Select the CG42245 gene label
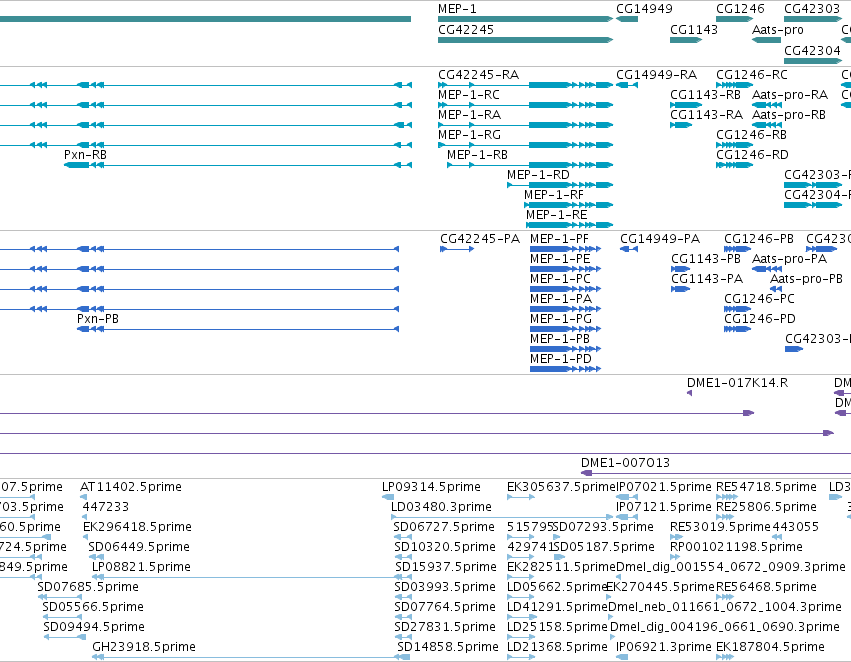 (466, 29)
